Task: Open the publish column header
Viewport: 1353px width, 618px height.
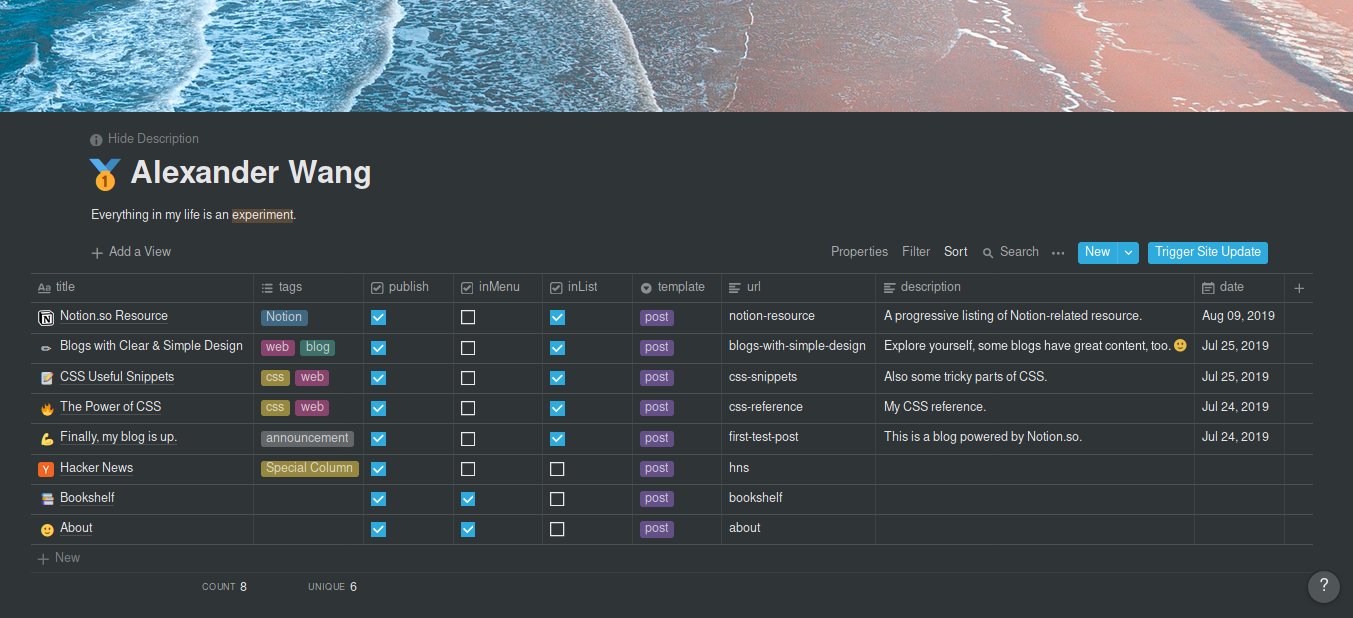Action: point(408,287)
